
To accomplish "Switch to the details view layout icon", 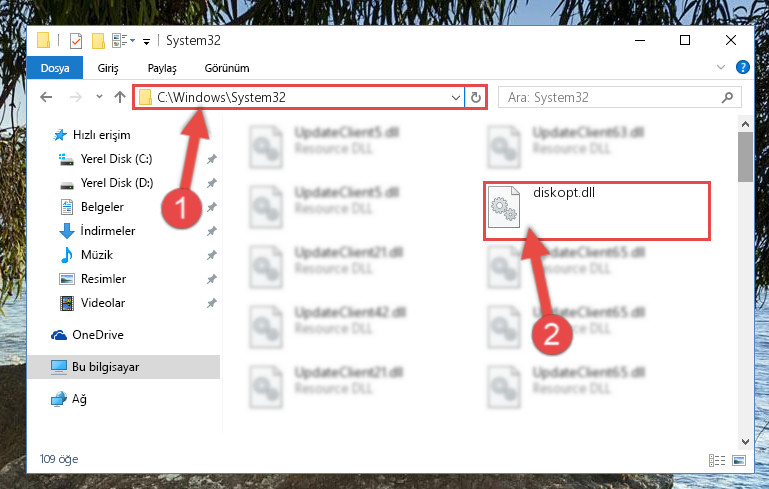I will 717,460.
